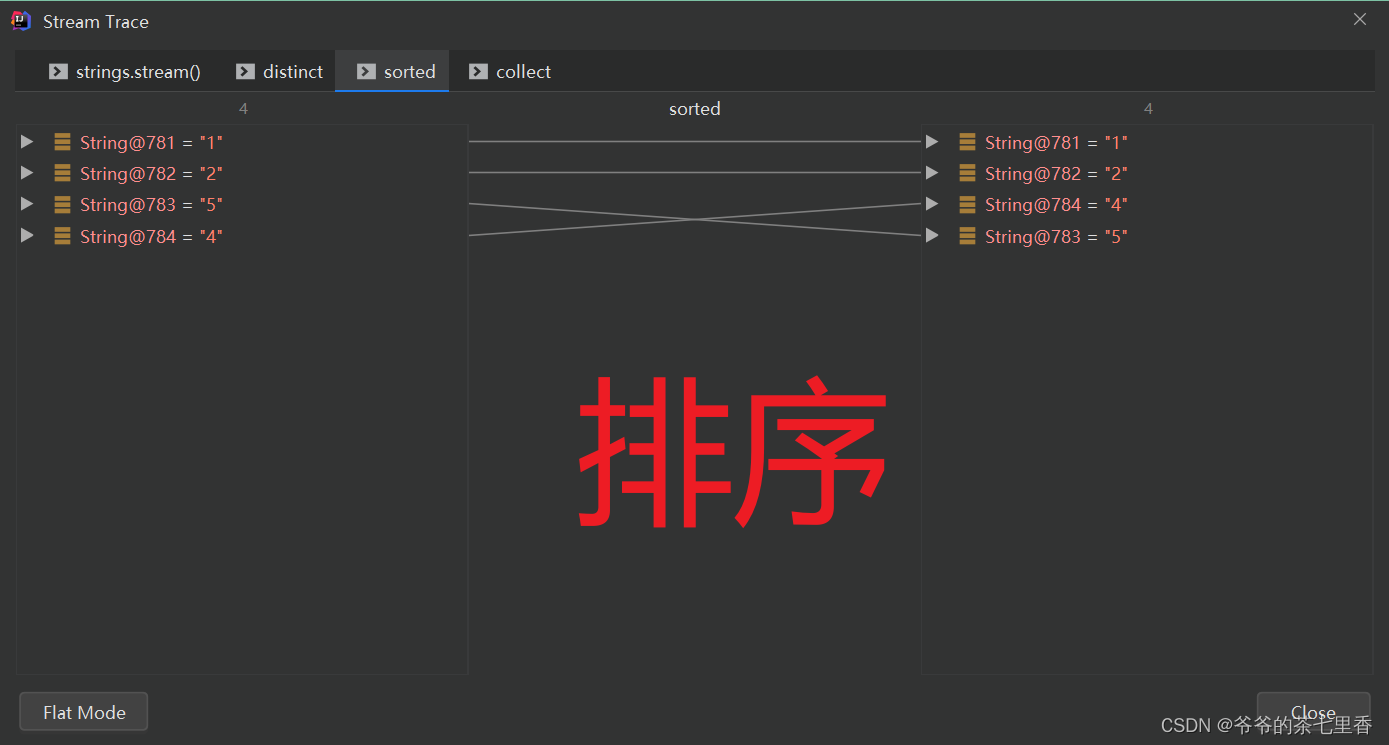This screenshot has height=745, width=1389.
Task: Open the distinct tab
Action: [280, 72]
